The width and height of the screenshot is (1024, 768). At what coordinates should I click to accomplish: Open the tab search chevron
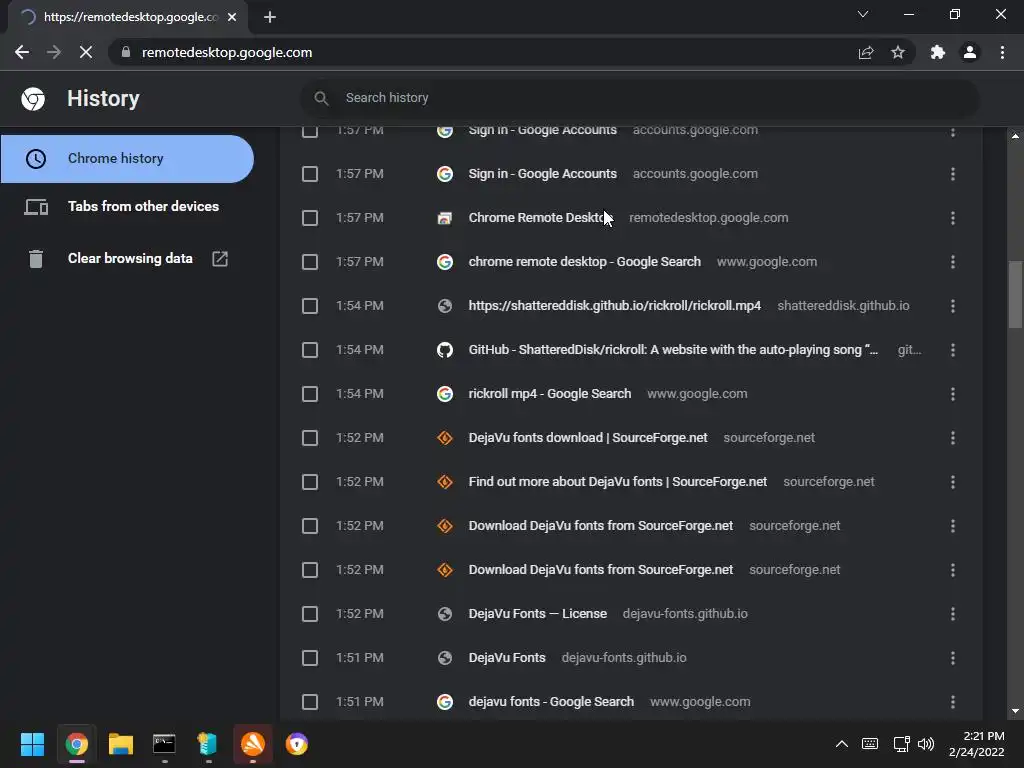tap(863, 14)
